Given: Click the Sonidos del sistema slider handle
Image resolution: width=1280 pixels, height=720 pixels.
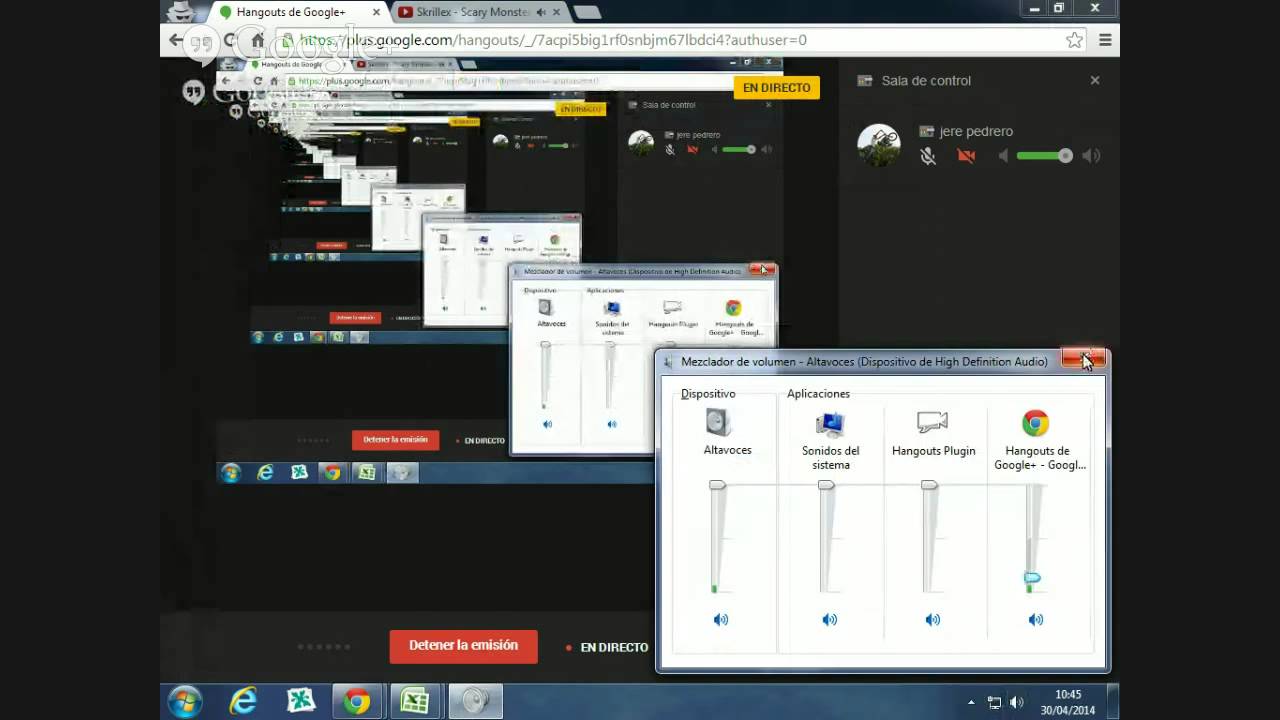Looking at the screenshot, I should click(826, 485).
